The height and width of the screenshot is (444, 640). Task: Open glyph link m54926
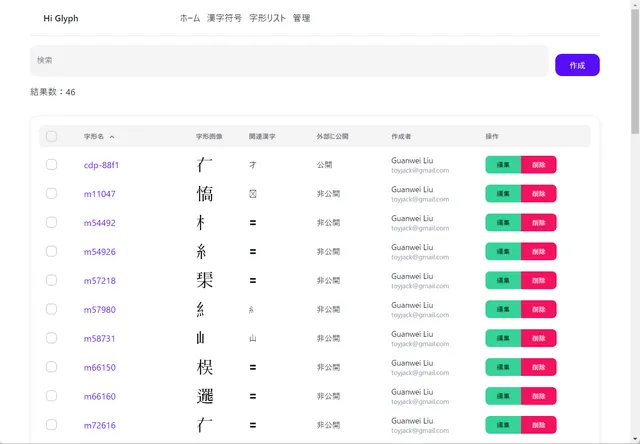[x=100, y=252]
